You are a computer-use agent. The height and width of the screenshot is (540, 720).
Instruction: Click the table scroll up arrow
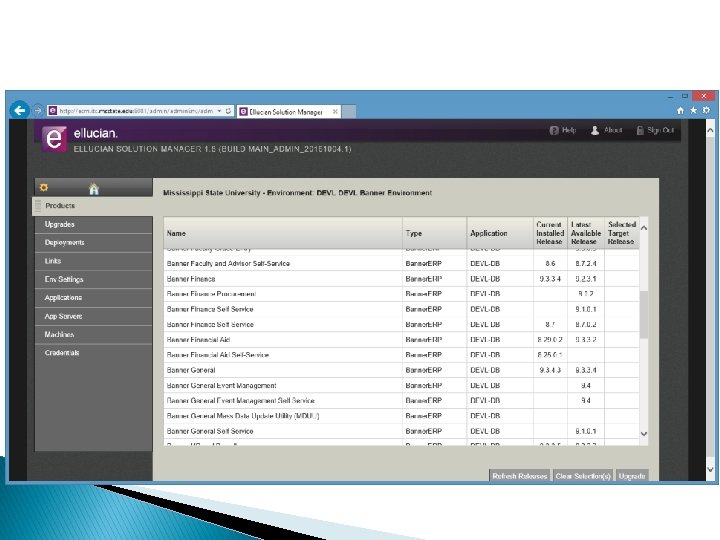pyautogui.click(x=644, y=228)
